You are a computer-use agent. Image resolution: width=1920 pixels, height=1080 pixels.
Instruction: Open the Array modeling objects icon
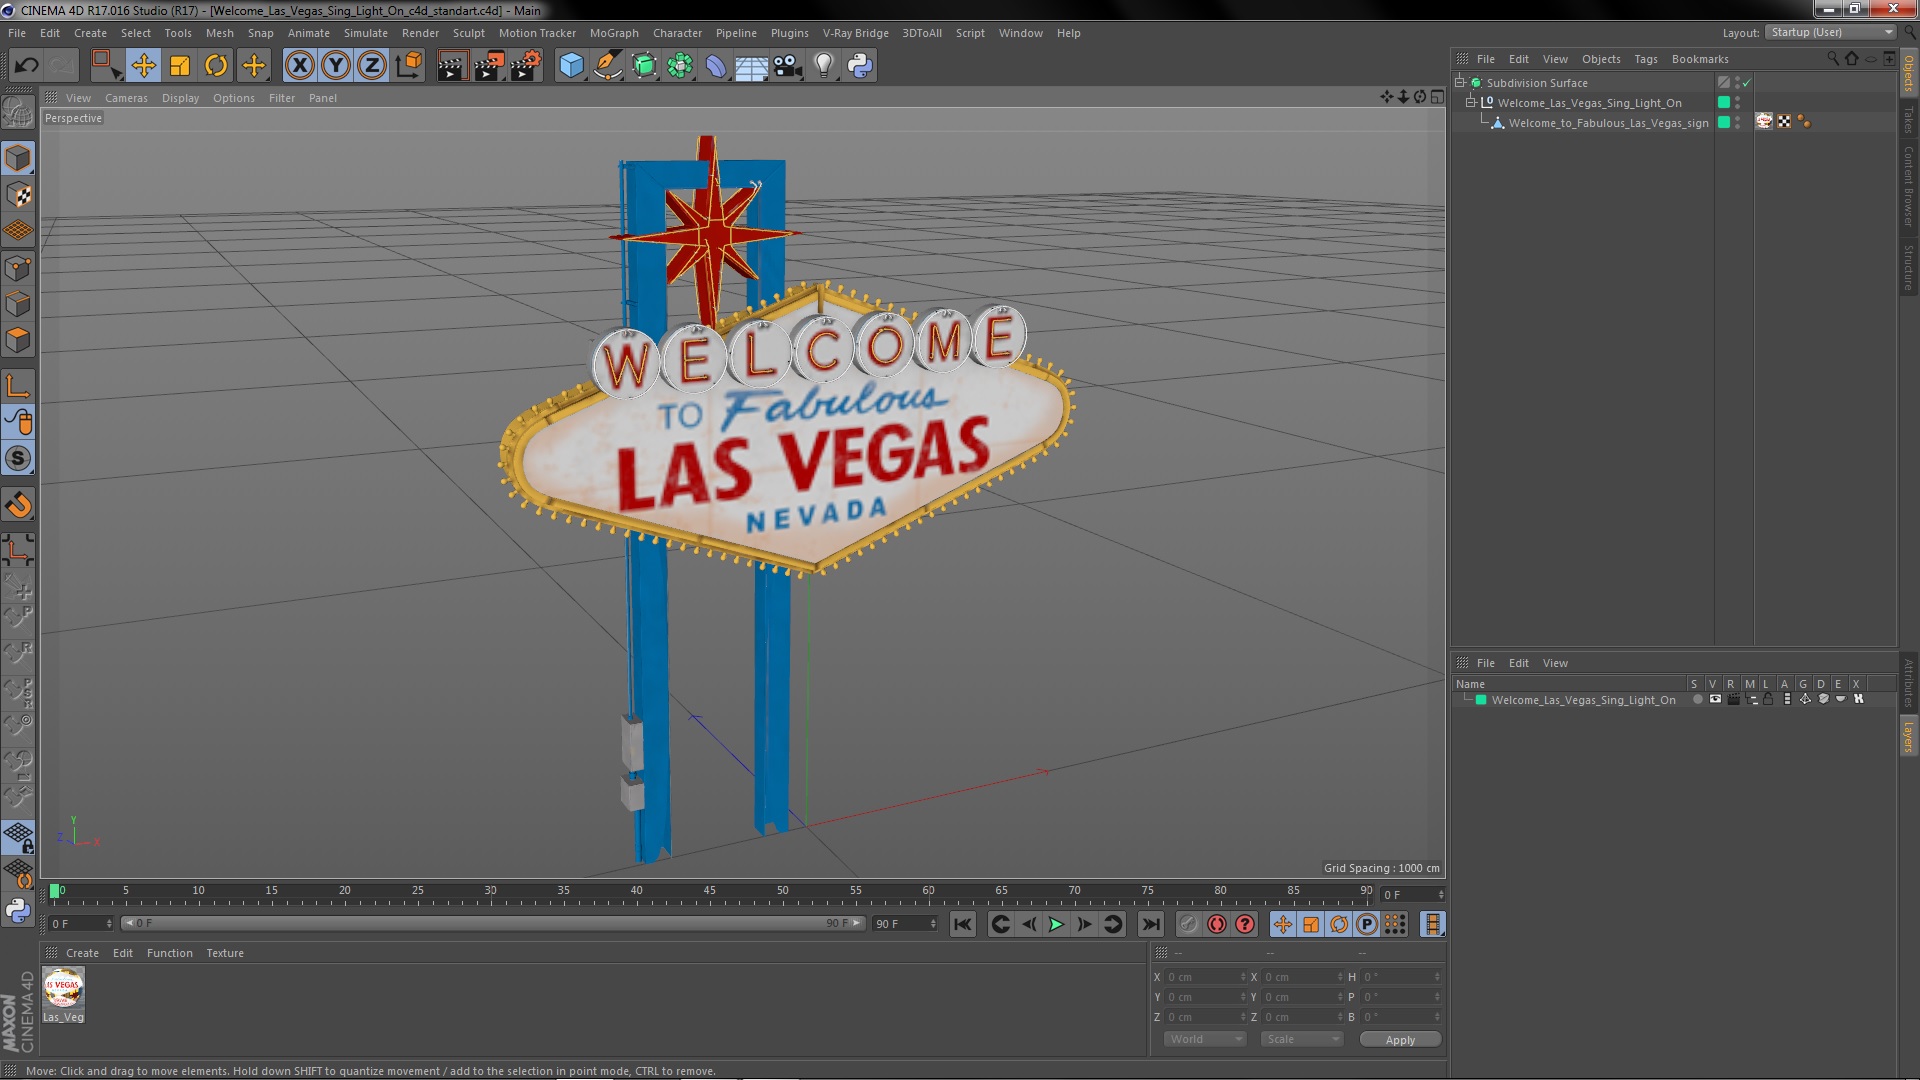coord(680,66)
